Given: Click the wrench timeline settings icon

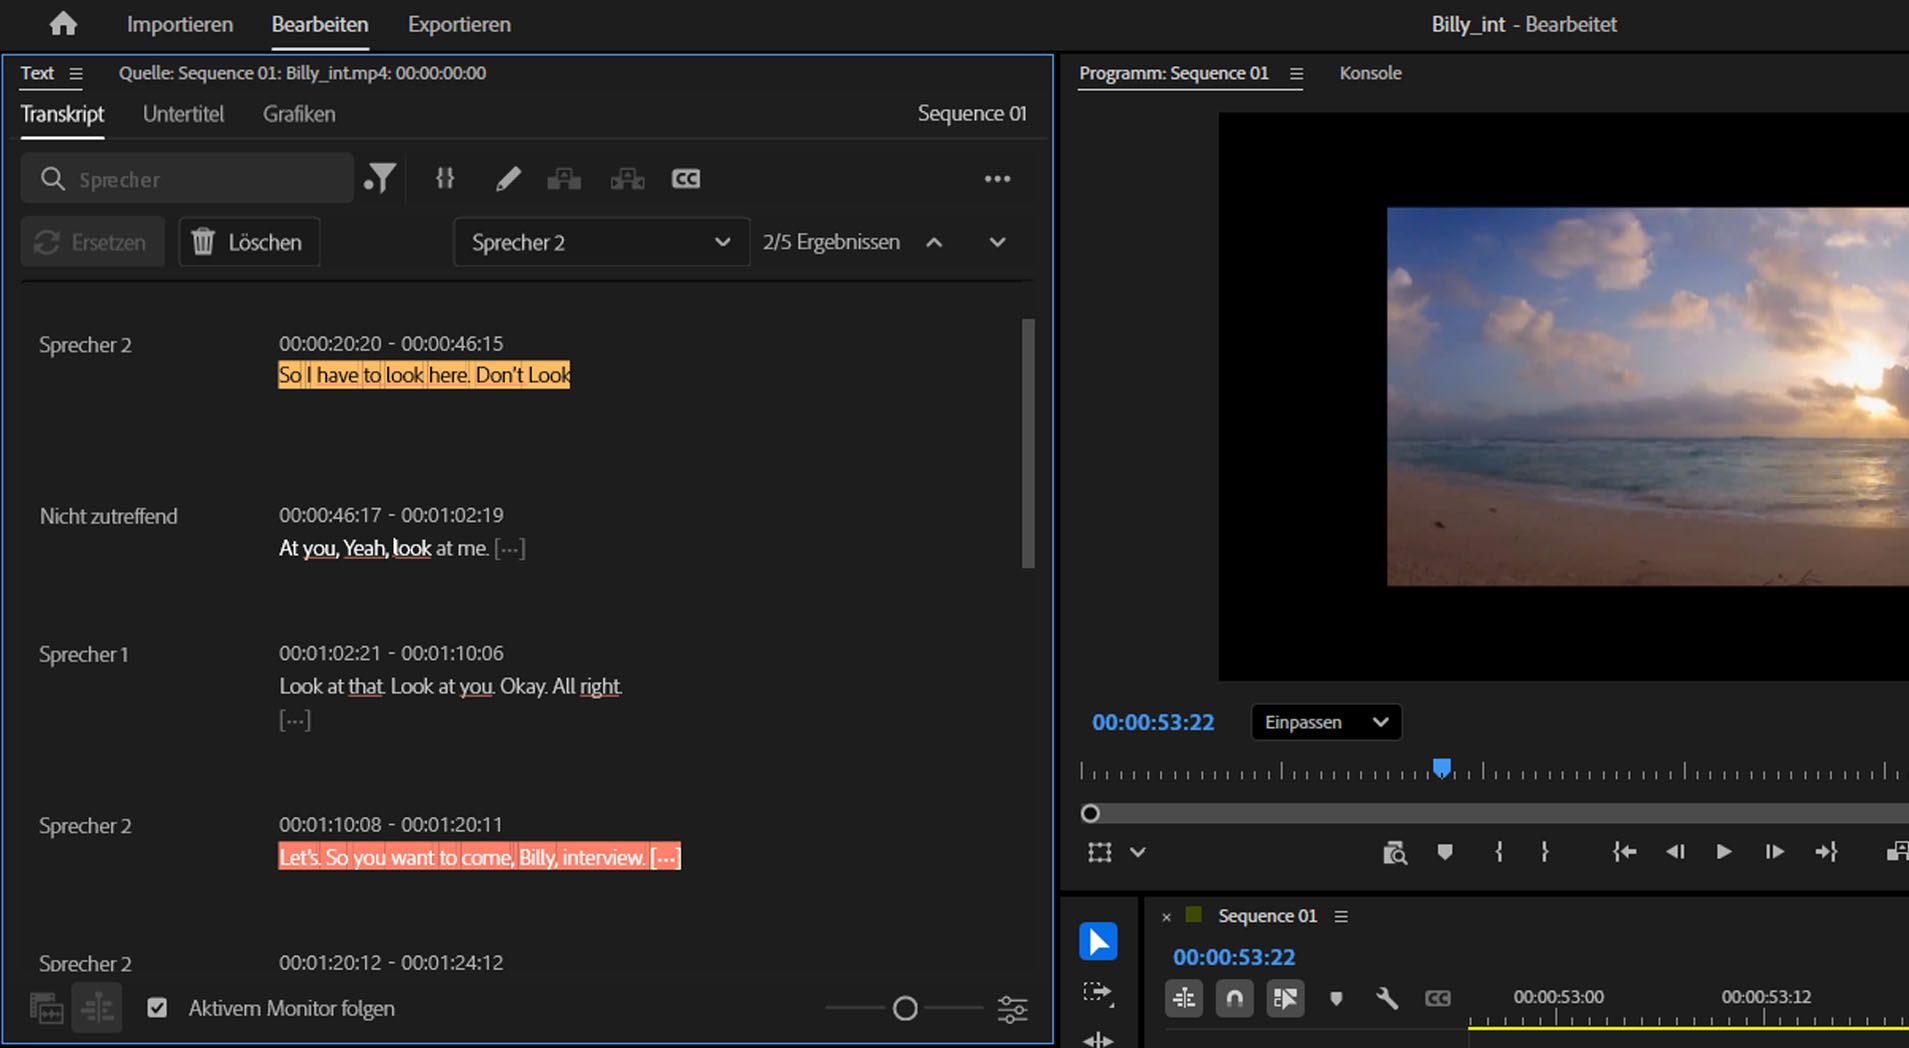Looking at the screenshot, I should 1386,998.
